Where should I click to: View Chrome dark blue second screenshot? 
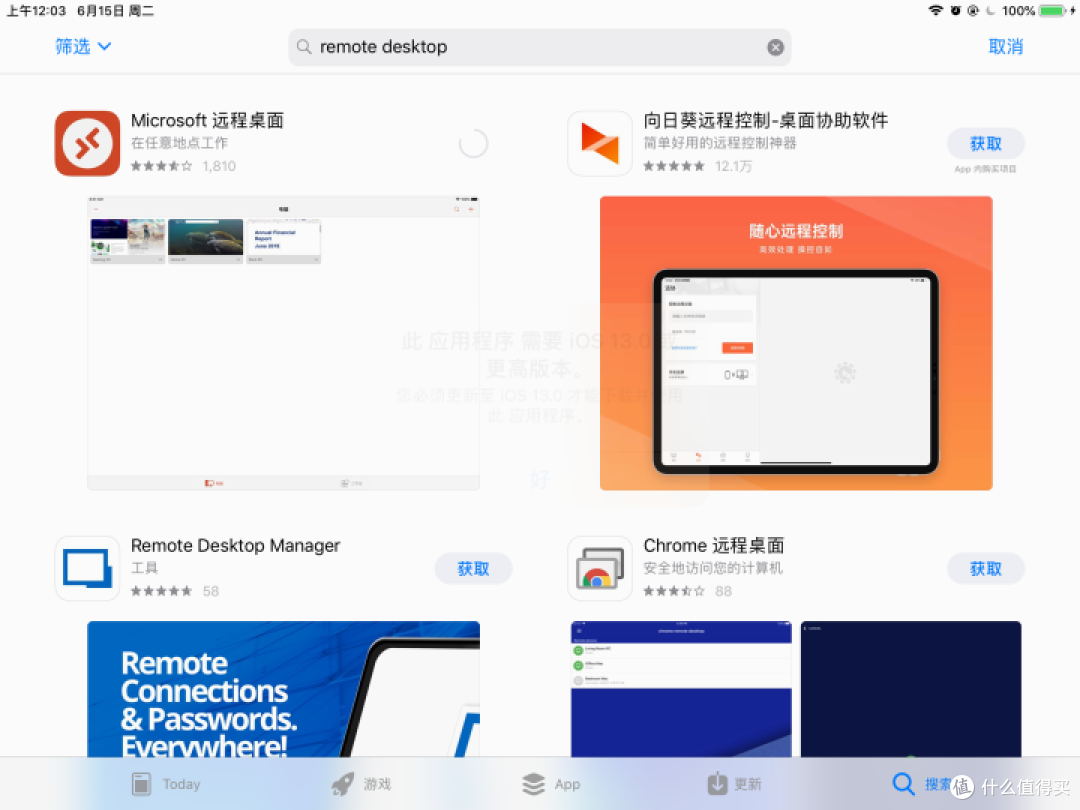(911, 689)
